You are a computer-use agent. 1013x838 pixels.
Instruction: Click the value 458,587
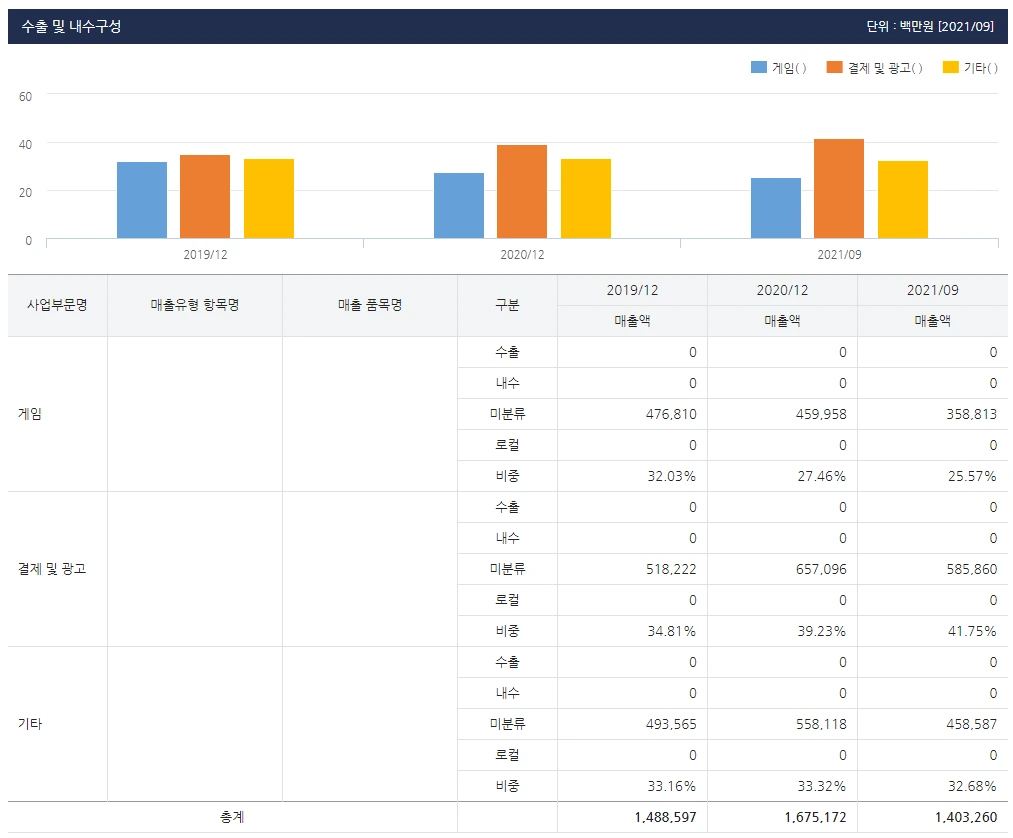pos(972,724)
